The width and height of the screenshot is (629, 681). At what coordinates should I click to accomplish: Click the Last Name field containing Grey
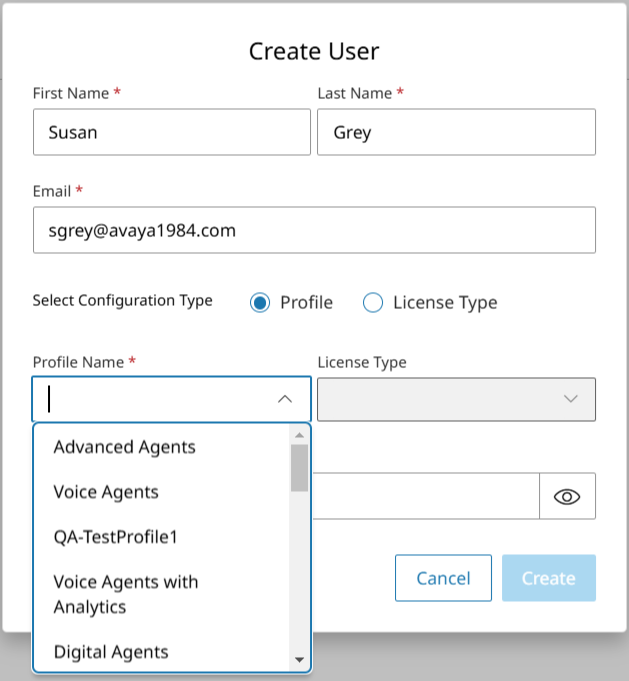(x=456, y=132)
